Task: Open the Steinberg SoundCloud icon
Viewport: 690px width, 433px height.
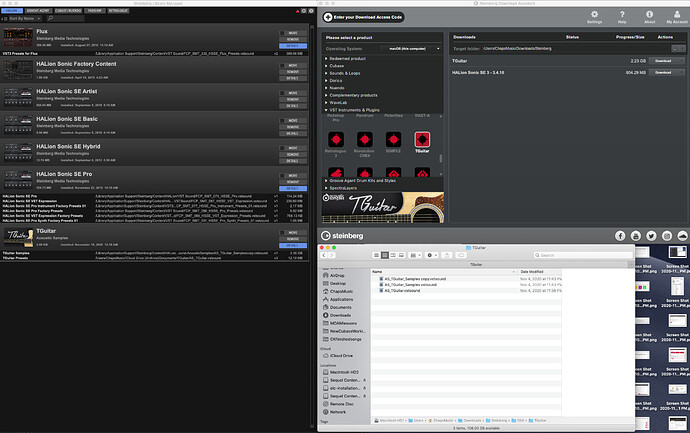Action: coord(683,236)
